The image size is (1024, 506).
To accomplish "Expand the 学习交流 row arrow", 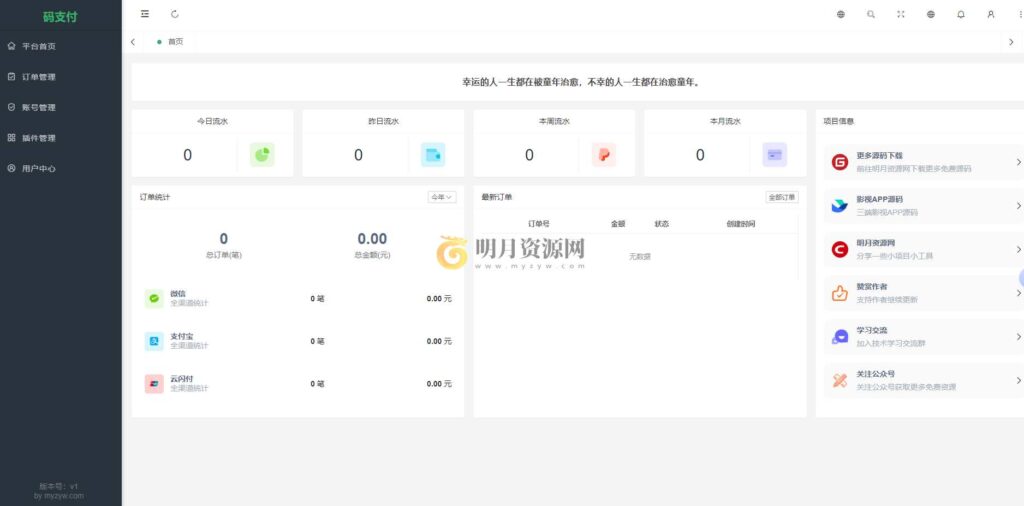I will [x=1018, y=337].
